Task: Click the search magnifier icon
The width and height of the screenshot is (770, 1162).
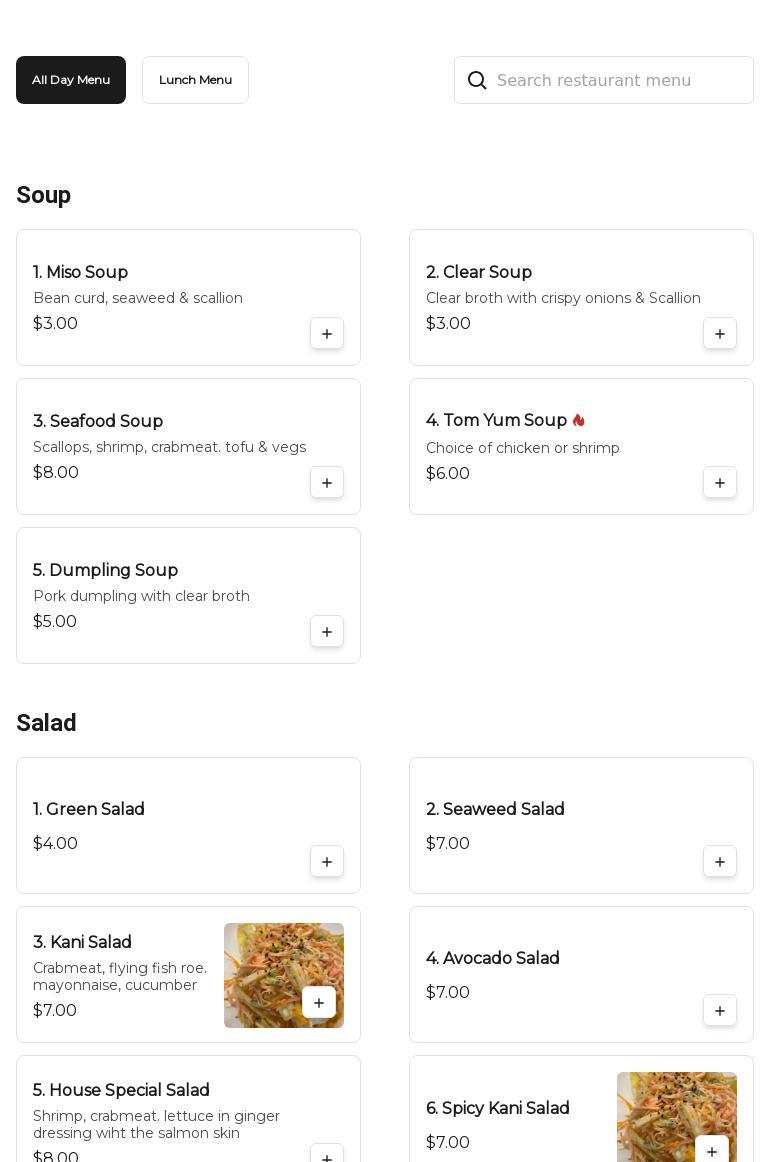Action: click(x=477, y=81)
